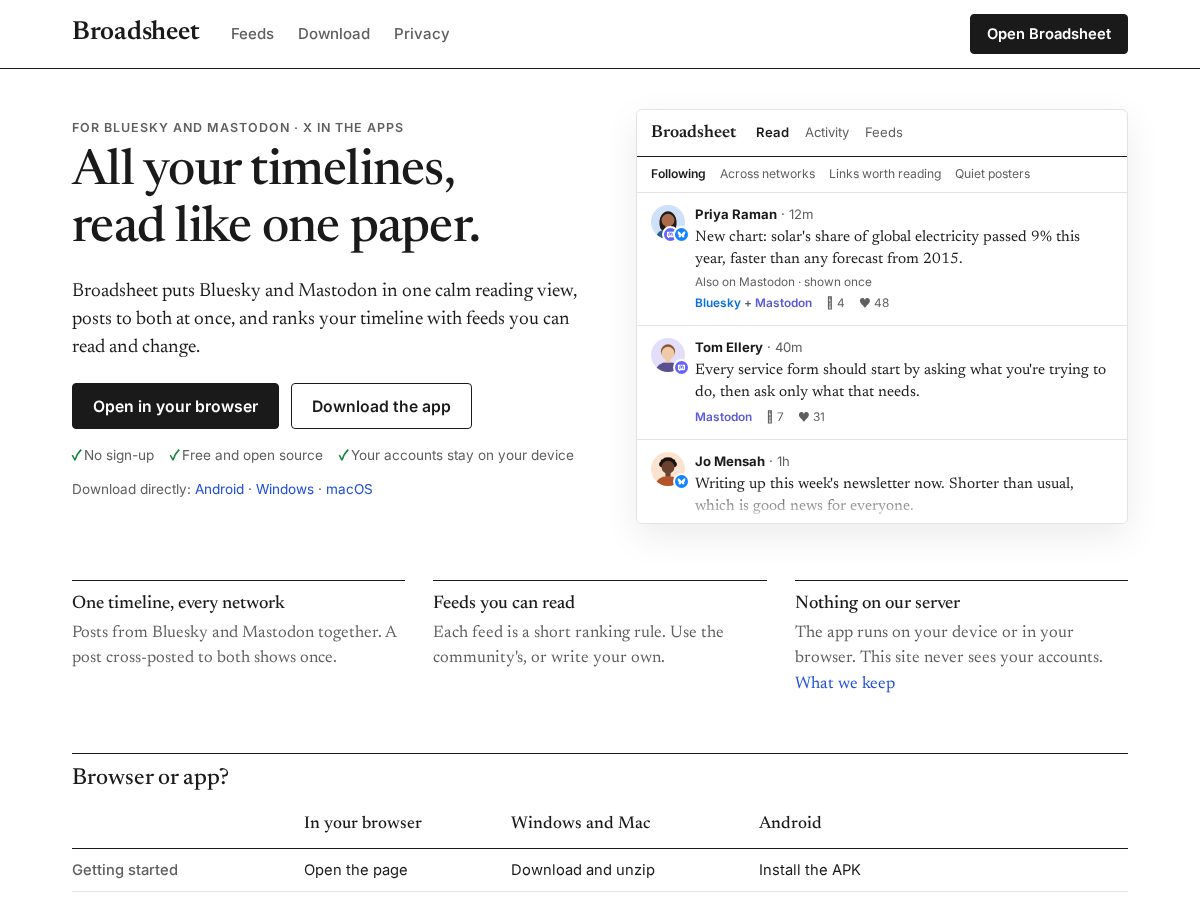Download the Windows version directly
Viewport: 1200px width, 900px height.
pyautogui.click(x=285, y=489)
